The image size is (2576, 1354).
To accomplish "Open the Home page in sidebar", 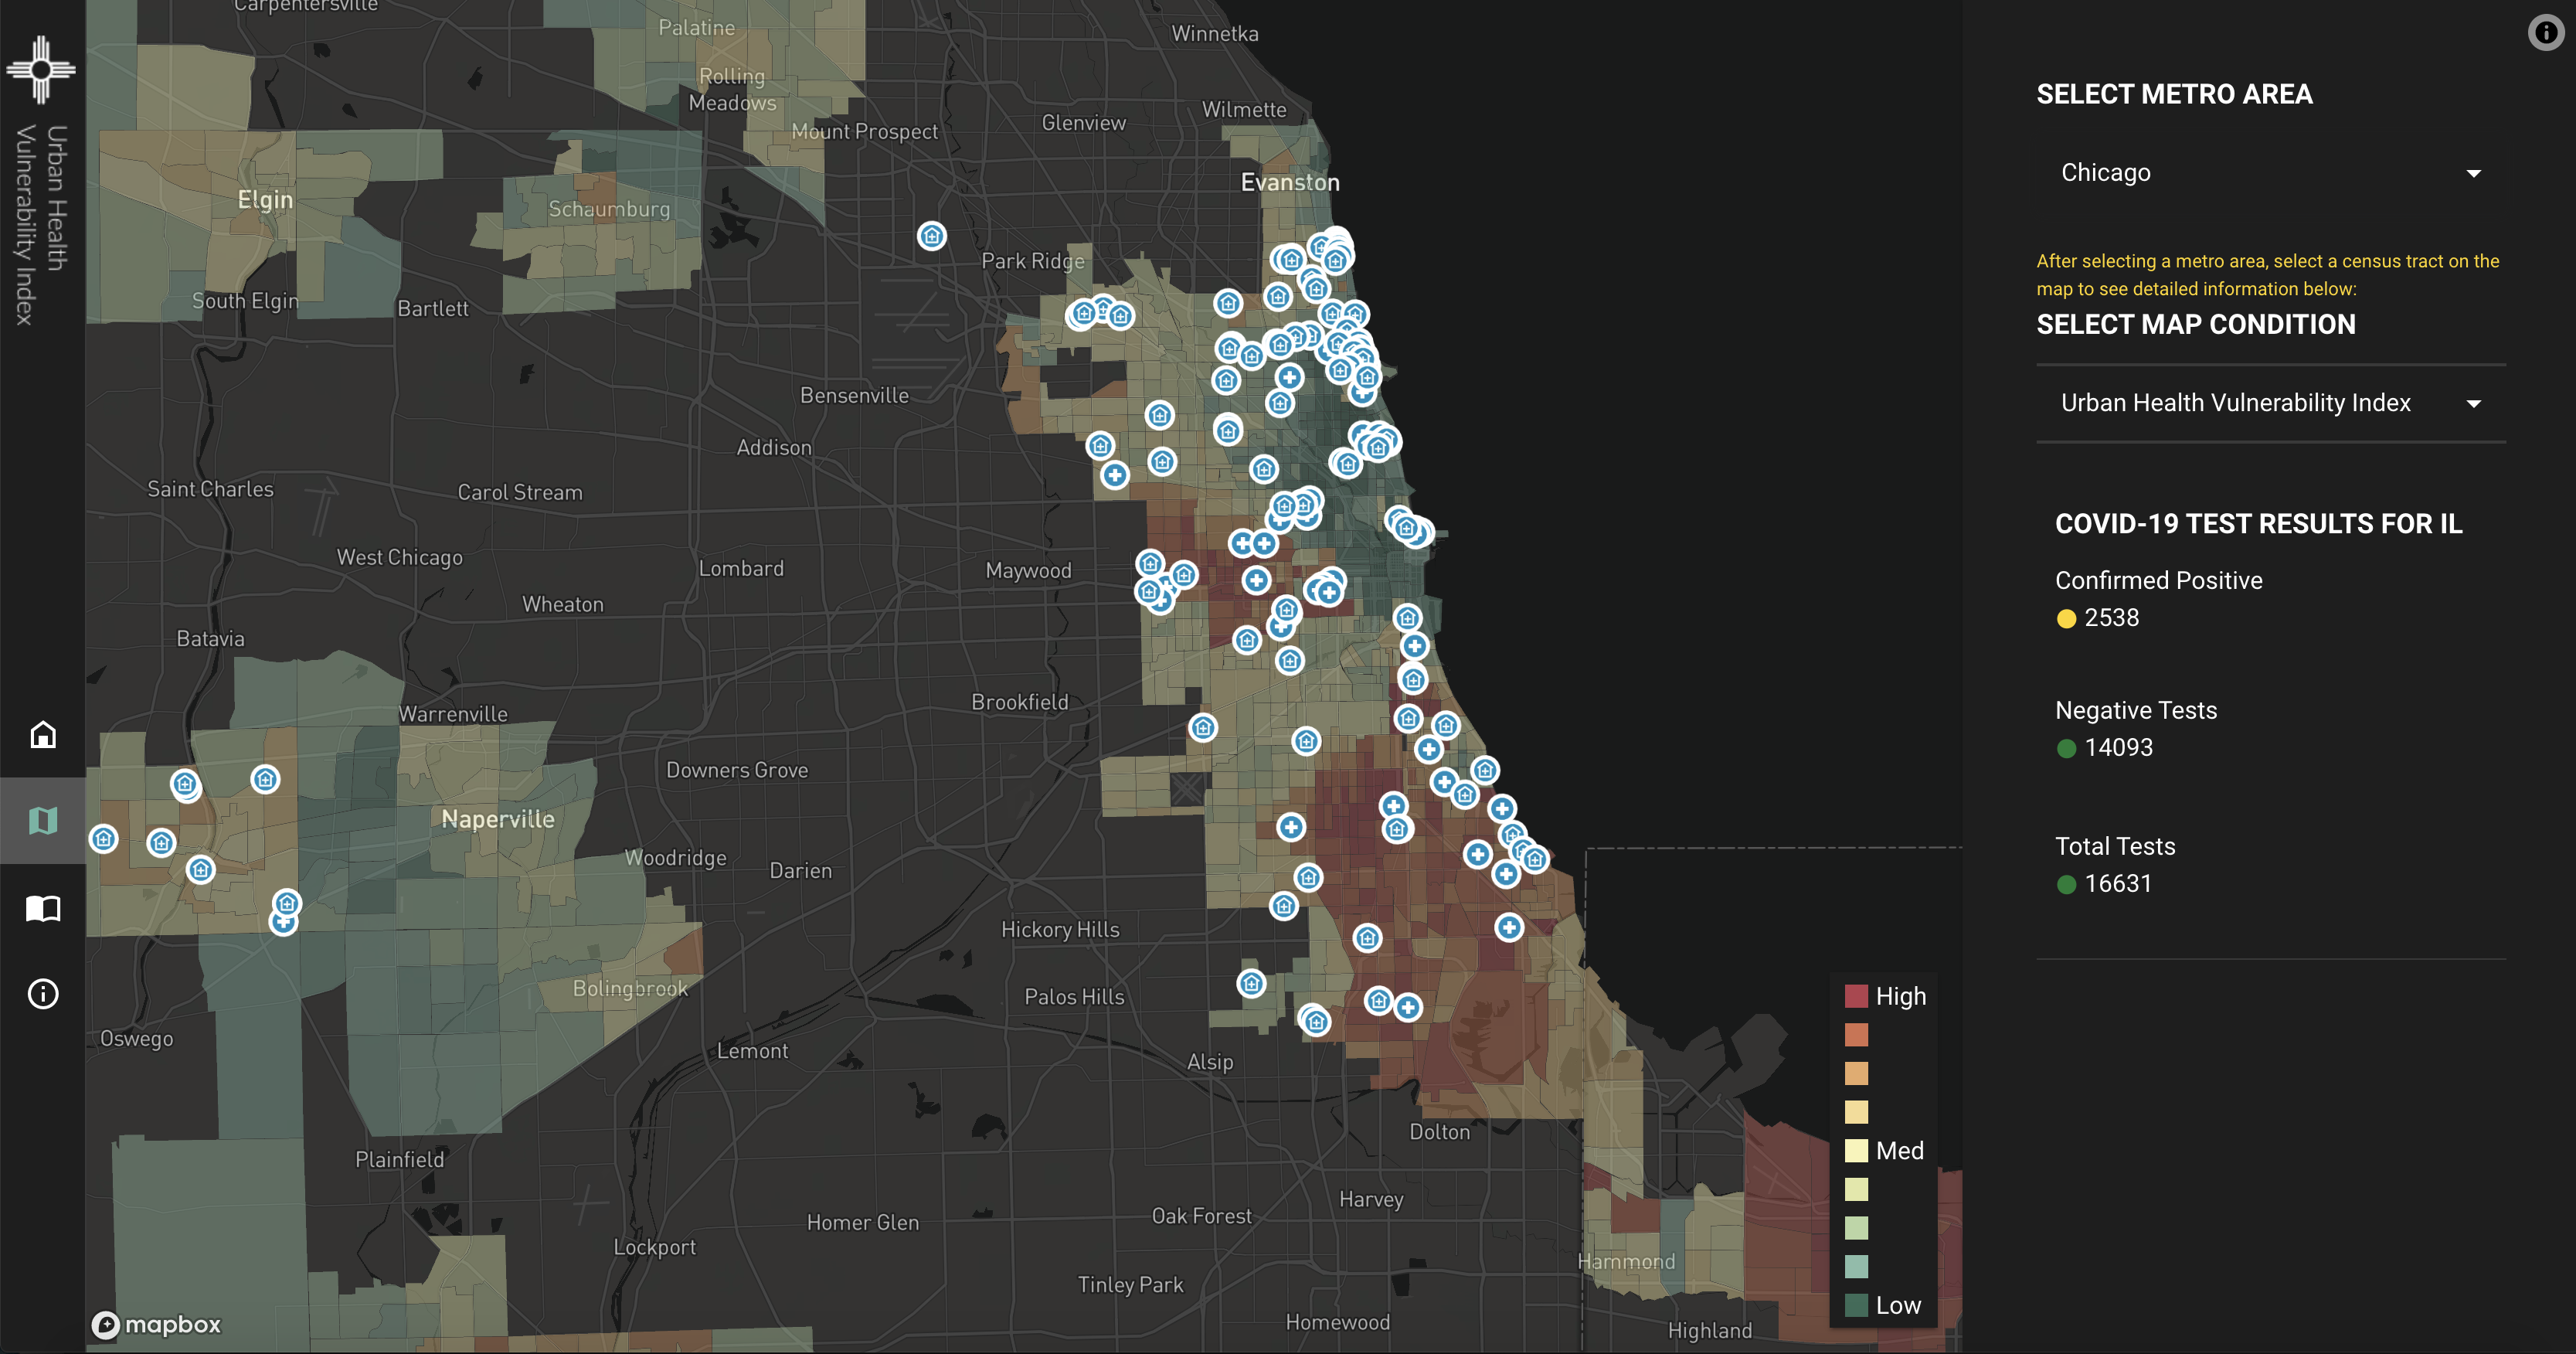I will pos(43,735).
